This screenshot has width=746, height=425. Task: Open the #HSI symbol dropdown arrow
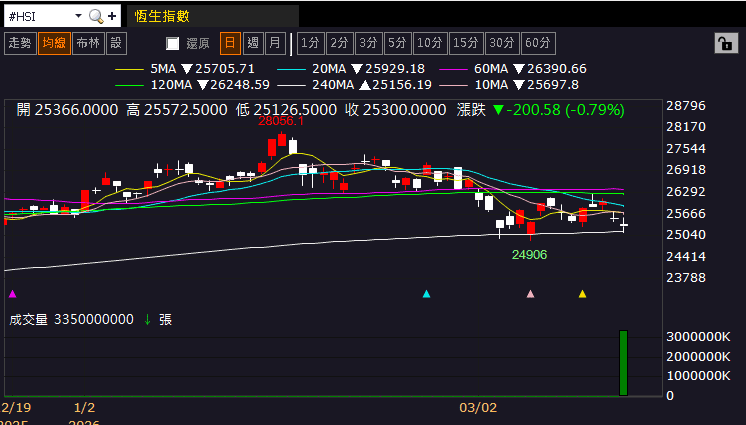click(x=77, y=16)
